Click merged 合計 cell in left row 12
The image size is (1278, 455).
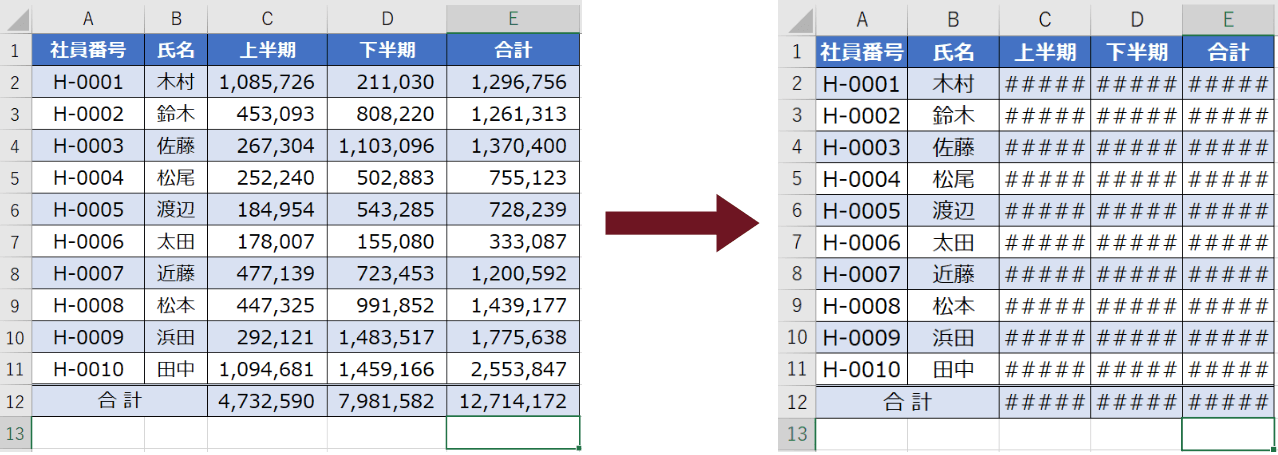coord(120,401)
